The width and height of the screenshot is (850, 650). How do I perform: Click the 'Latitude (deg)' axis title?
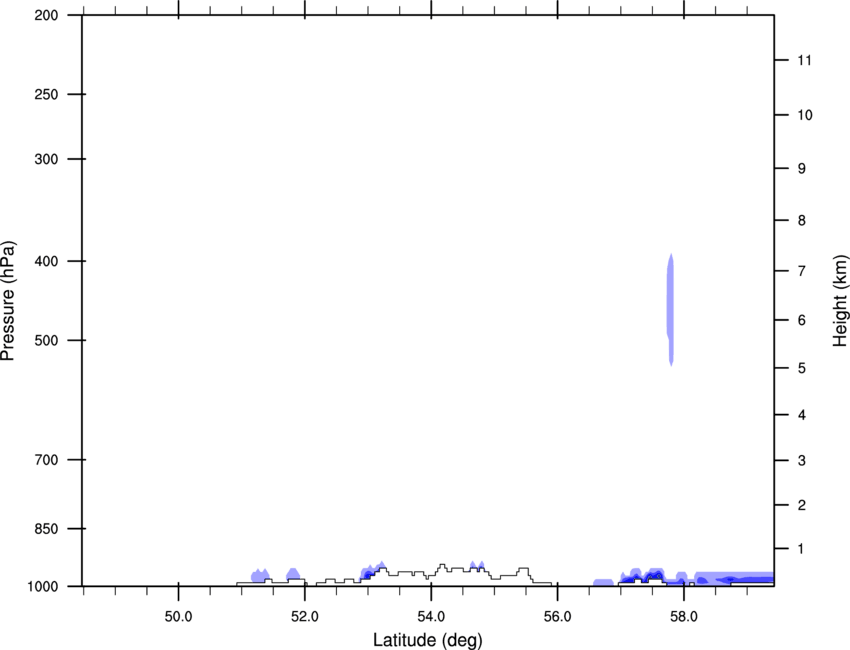click(x=428, y=640)
